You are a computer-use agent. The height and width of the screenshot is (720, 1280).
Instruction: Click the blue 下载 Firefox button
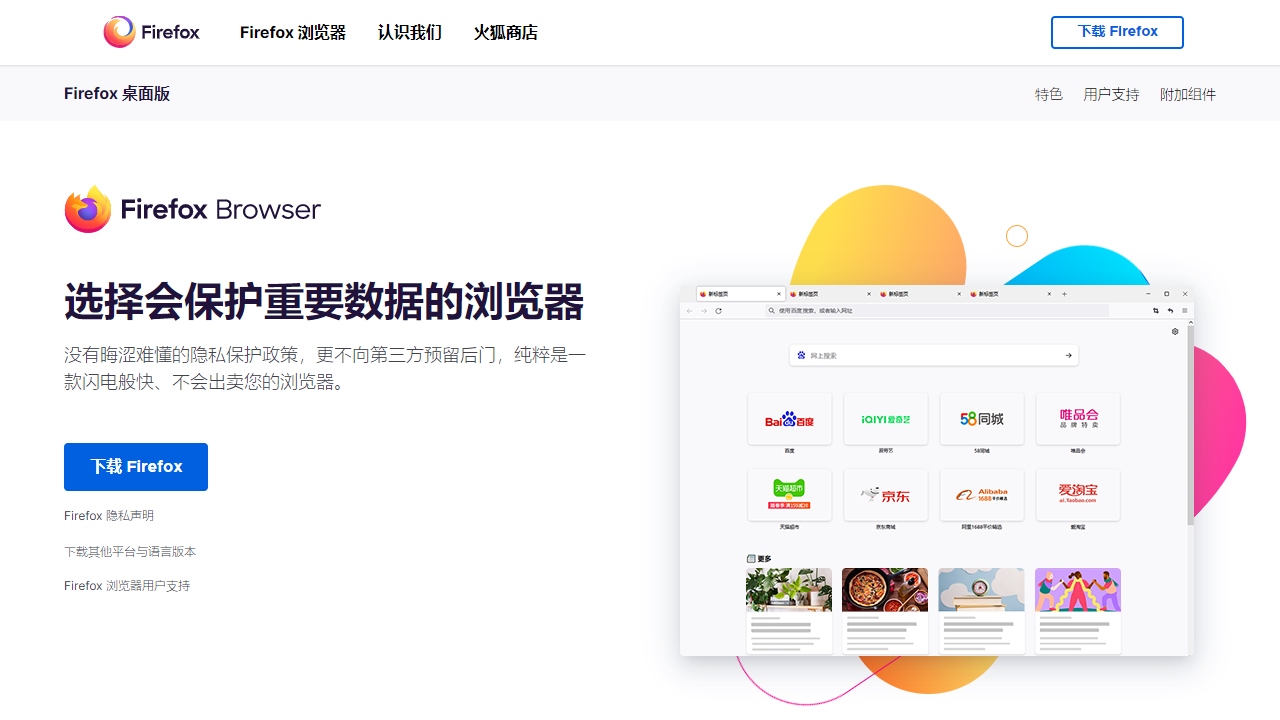coord(136,467)
